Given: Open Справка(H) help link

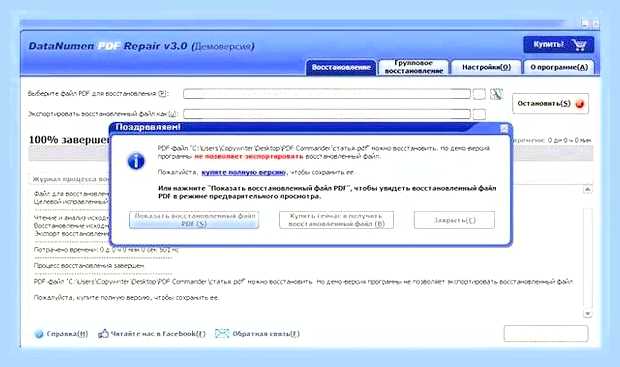Looking at the screenshot, I should (67, 334).
